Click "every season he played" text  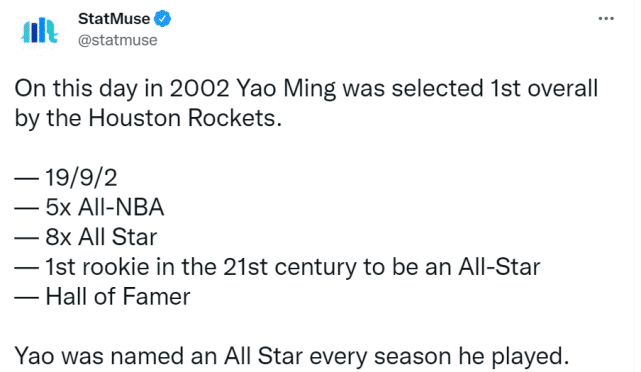(x=439, y=356)
